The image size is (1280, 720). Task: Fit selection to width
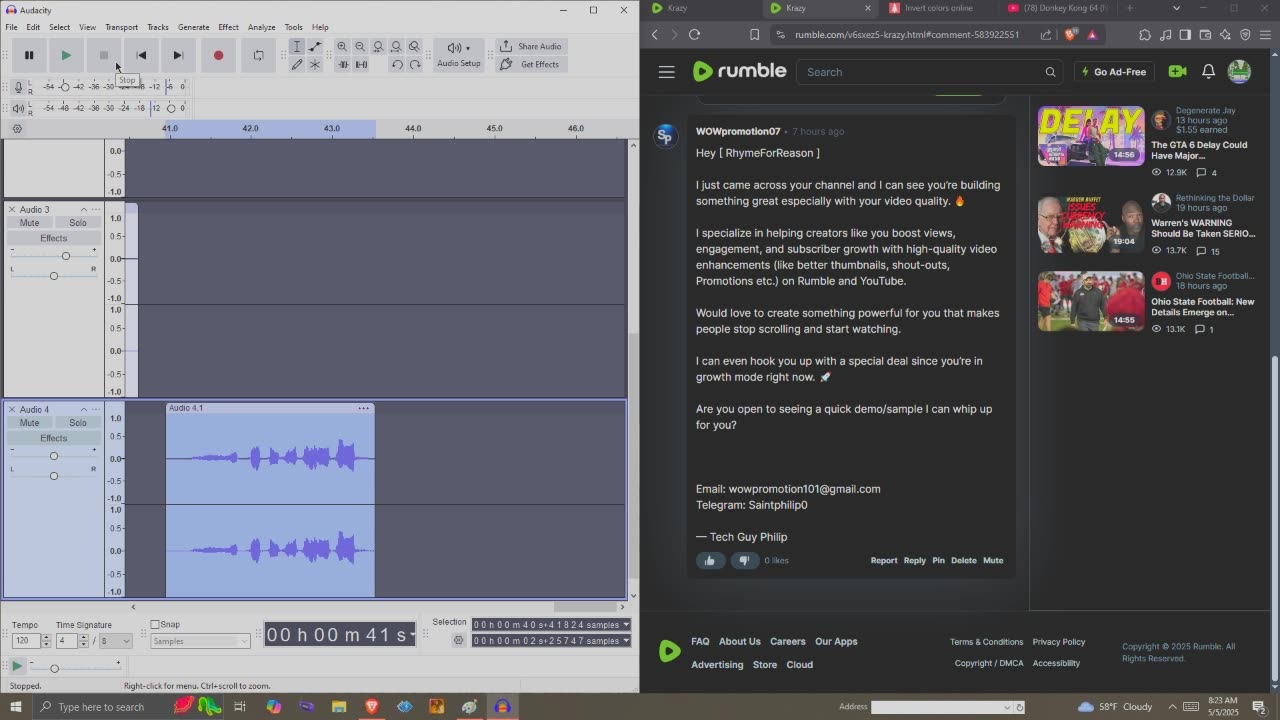tap(378, 47)
